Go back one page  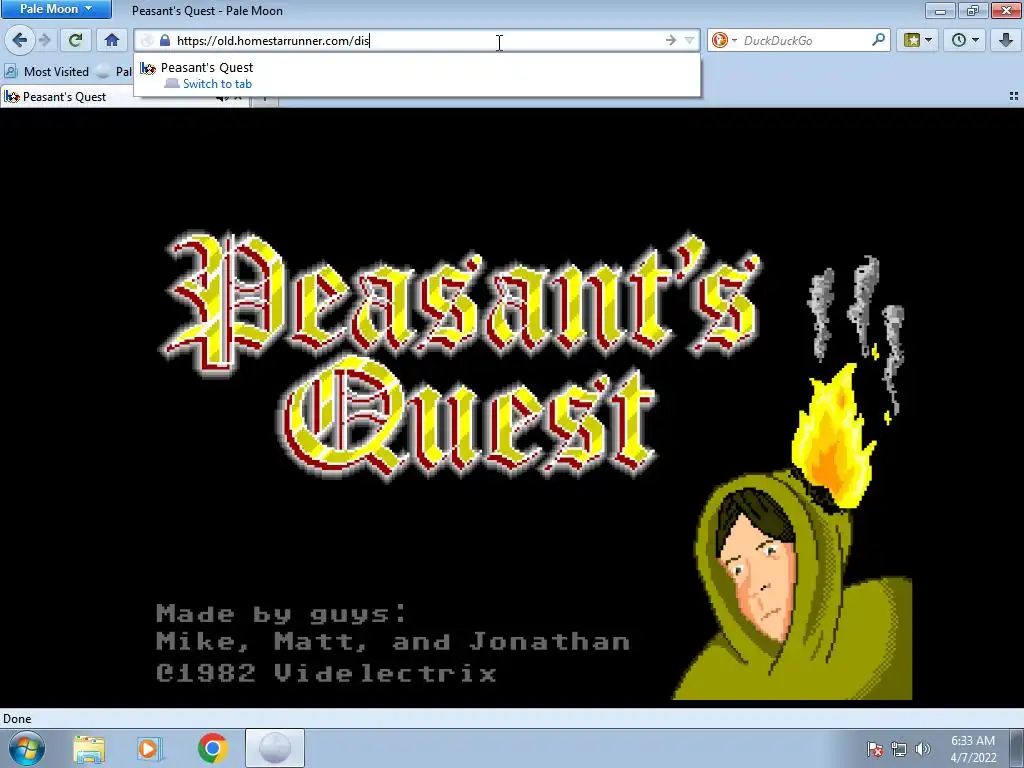coord(20,40)
